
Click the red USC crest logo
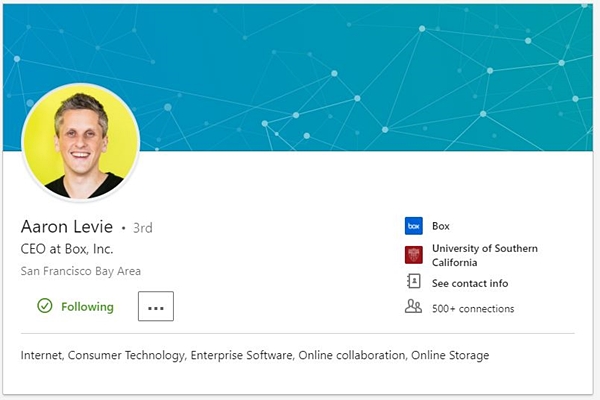point(414,255)
